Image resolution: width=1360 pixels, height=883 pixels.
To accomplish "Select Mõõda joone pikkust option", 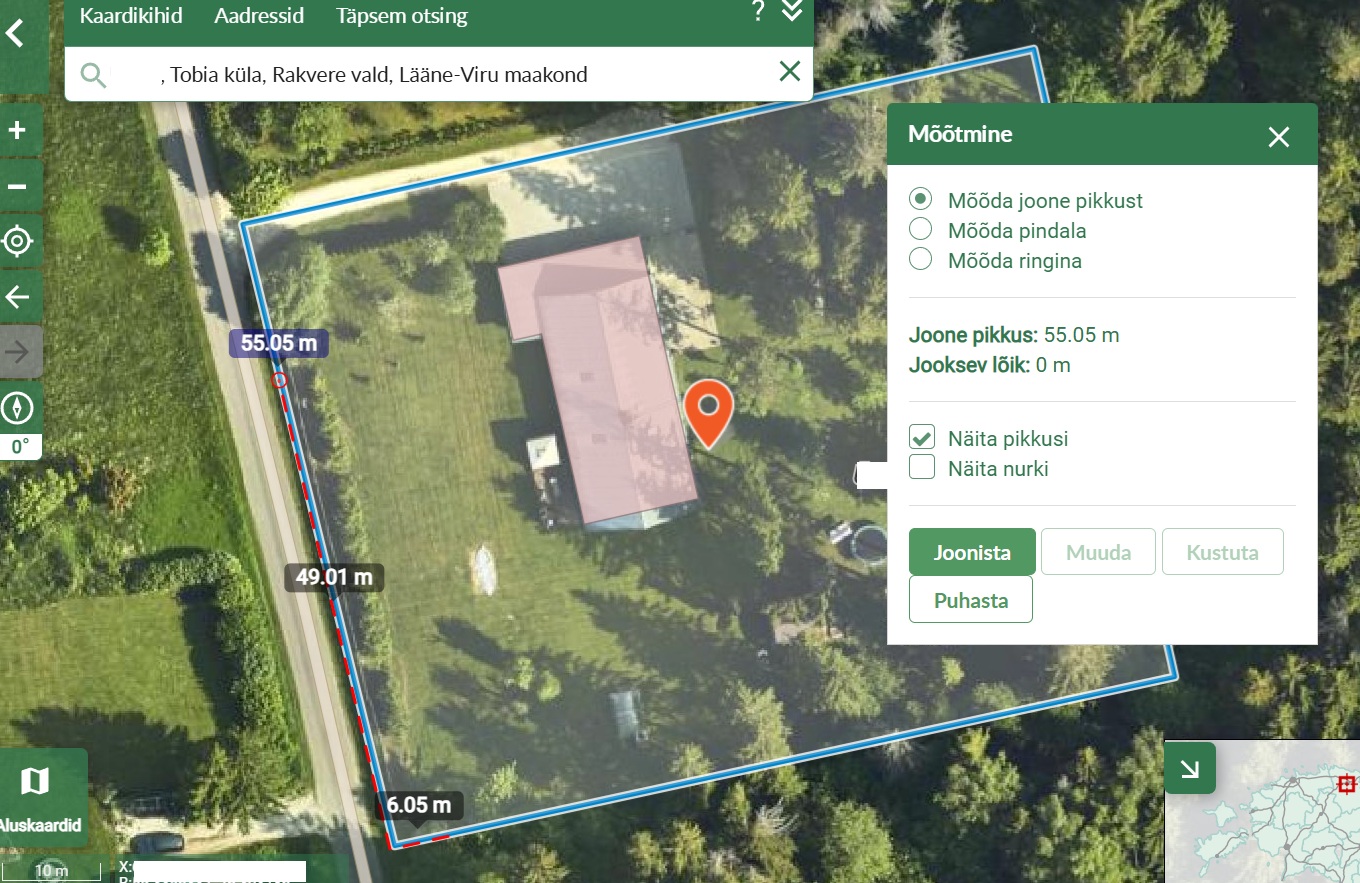I will pyautogui.click(x=920, y=200).
